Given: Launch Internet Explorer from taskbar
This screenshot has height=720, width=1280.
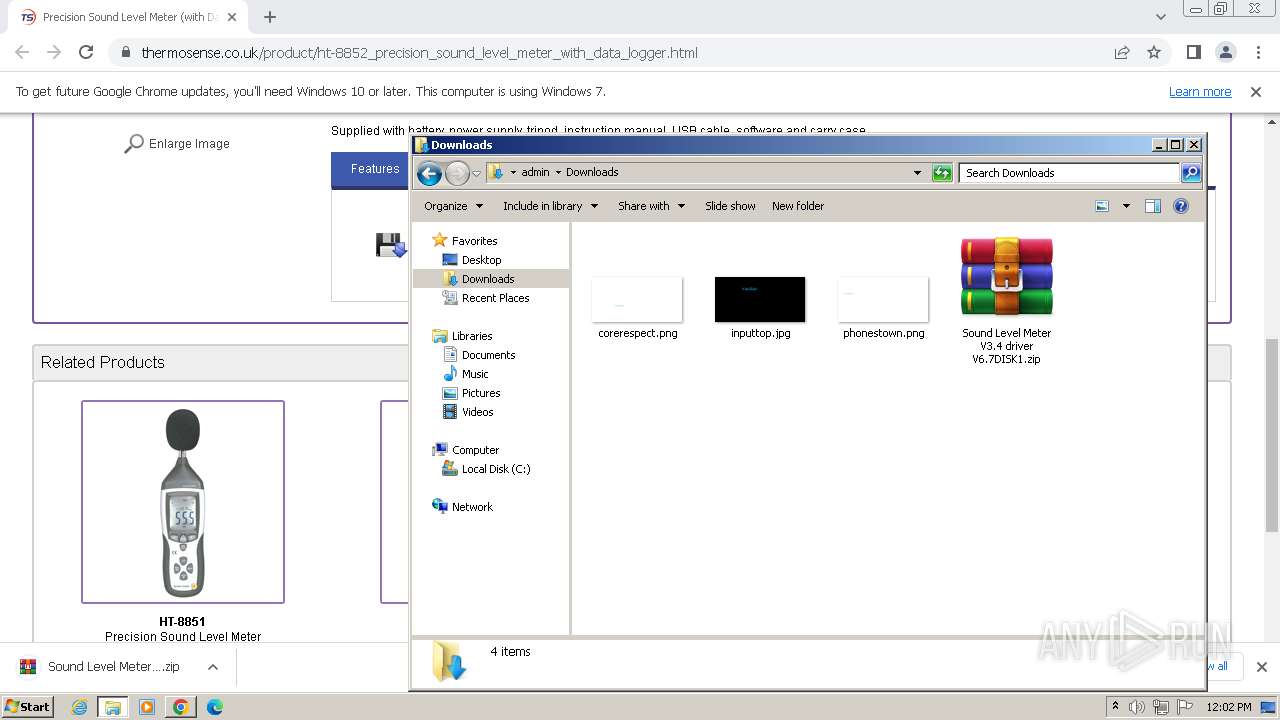Looking at the screenshot, I should tap(79, 707).
